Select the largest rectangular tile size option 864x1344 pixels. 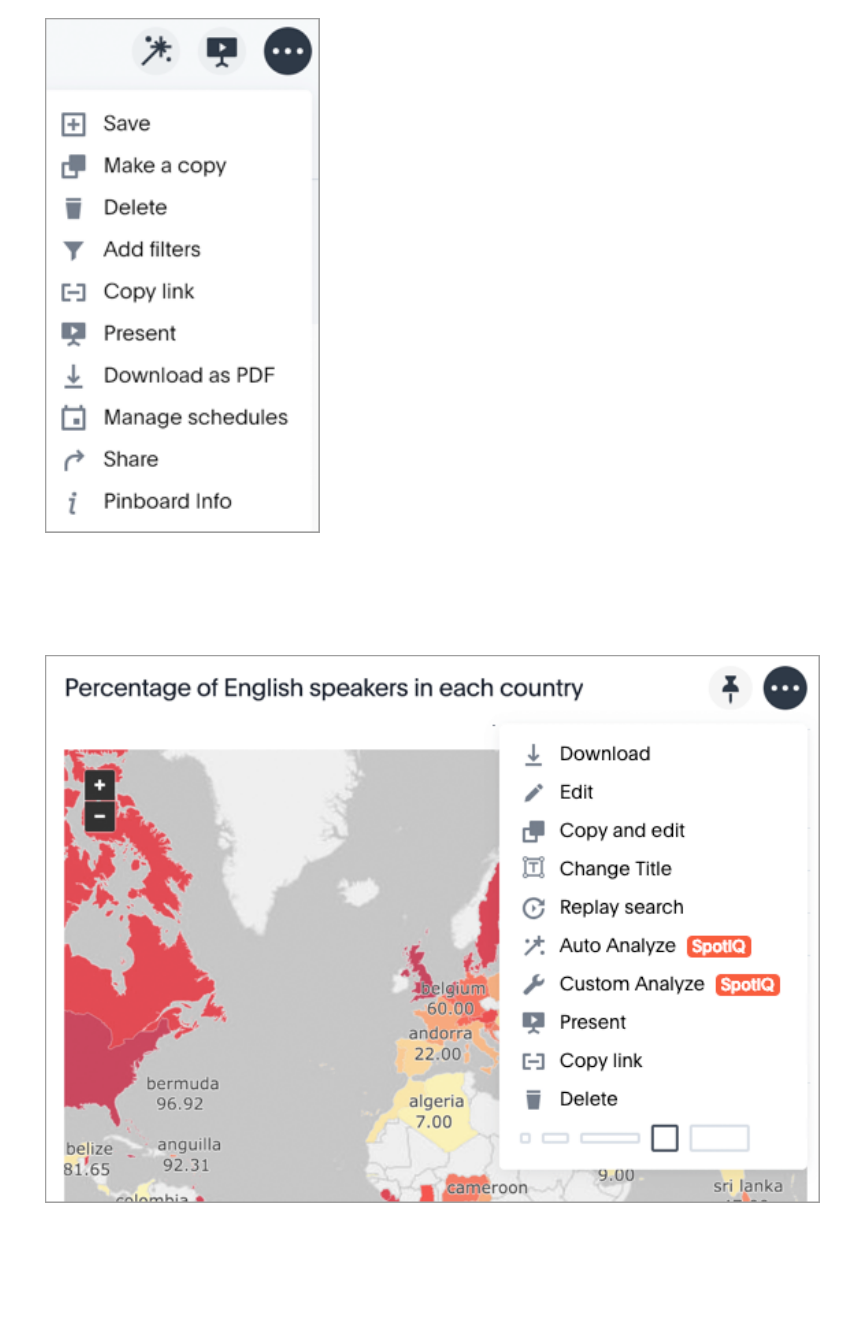pyautogui.click(x=719, y=1138)
